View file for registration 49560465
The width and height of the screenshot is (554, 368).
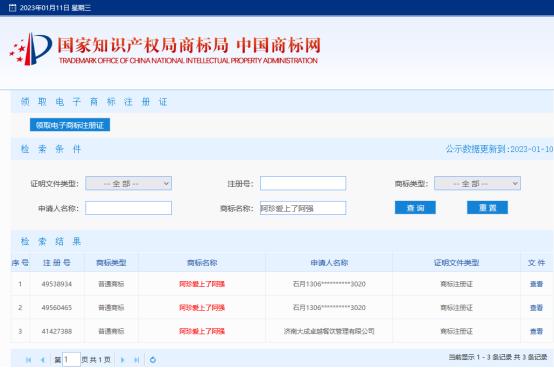[536, 308]
